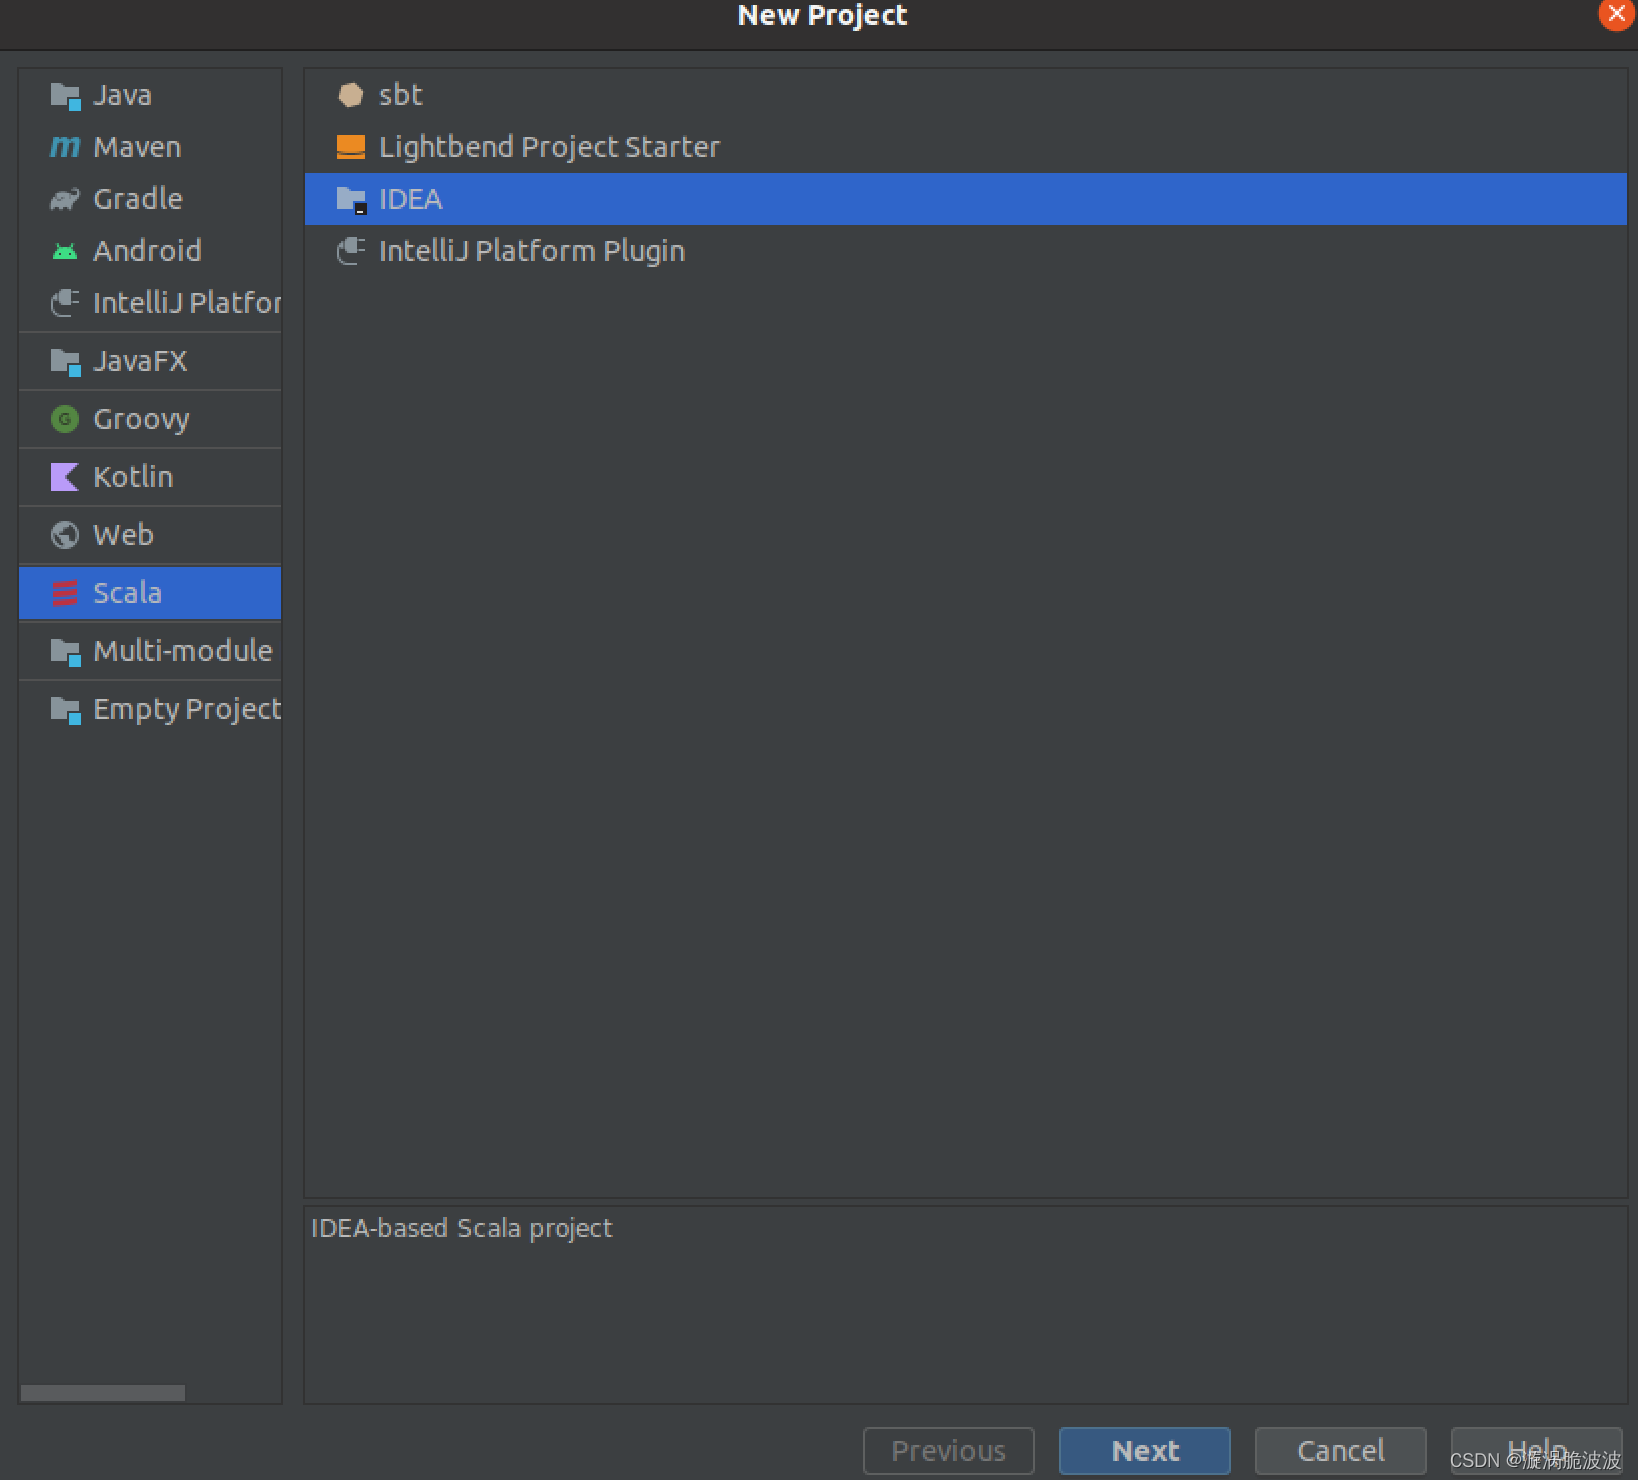The height and width of the screenshot is (1480, 1638).
Task: Cancel the New Project dialog
Action: click(1341, 1451)
